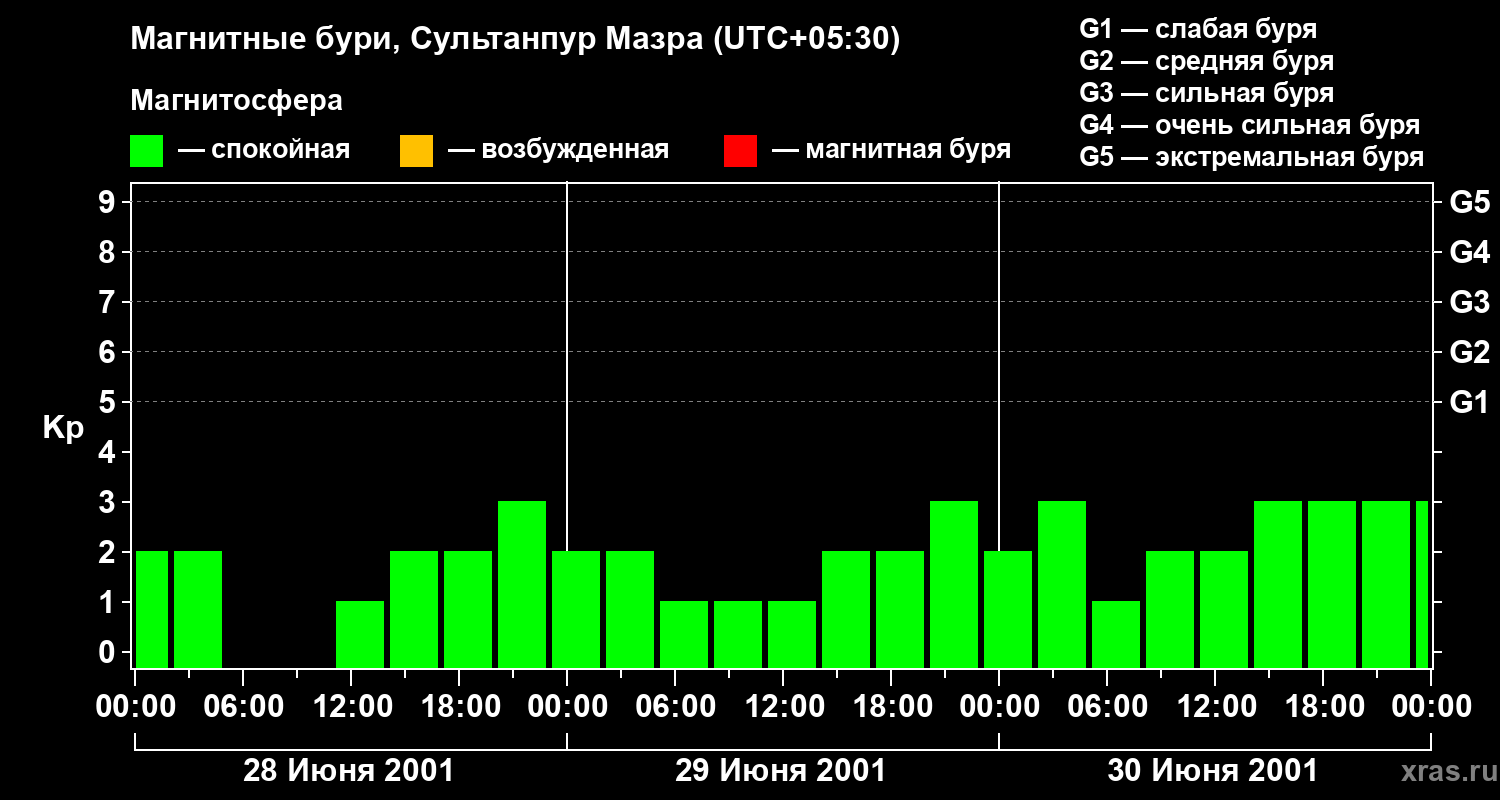Select the 'G3 — сильная буря' legend line
The image size is (1500, 800).
point(1207,93)
